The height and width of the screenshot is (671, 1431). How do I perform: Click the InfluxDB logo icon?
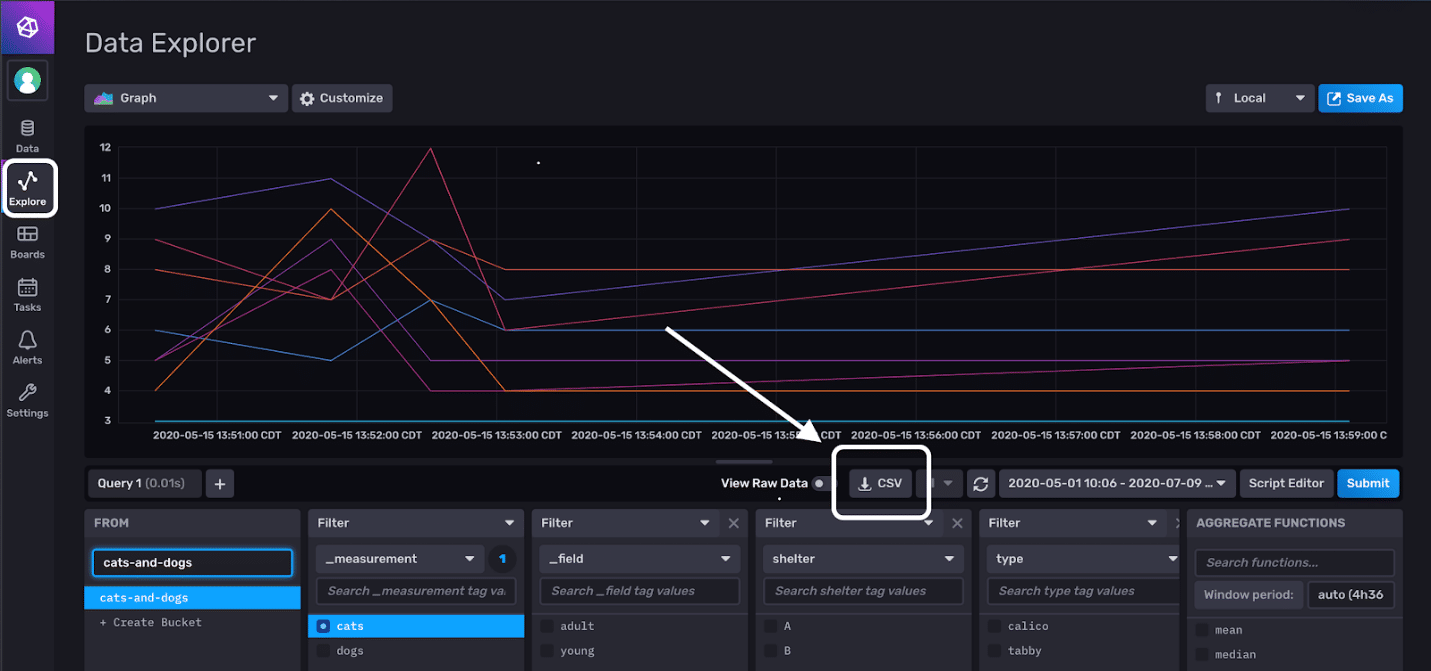pos(26,26)
